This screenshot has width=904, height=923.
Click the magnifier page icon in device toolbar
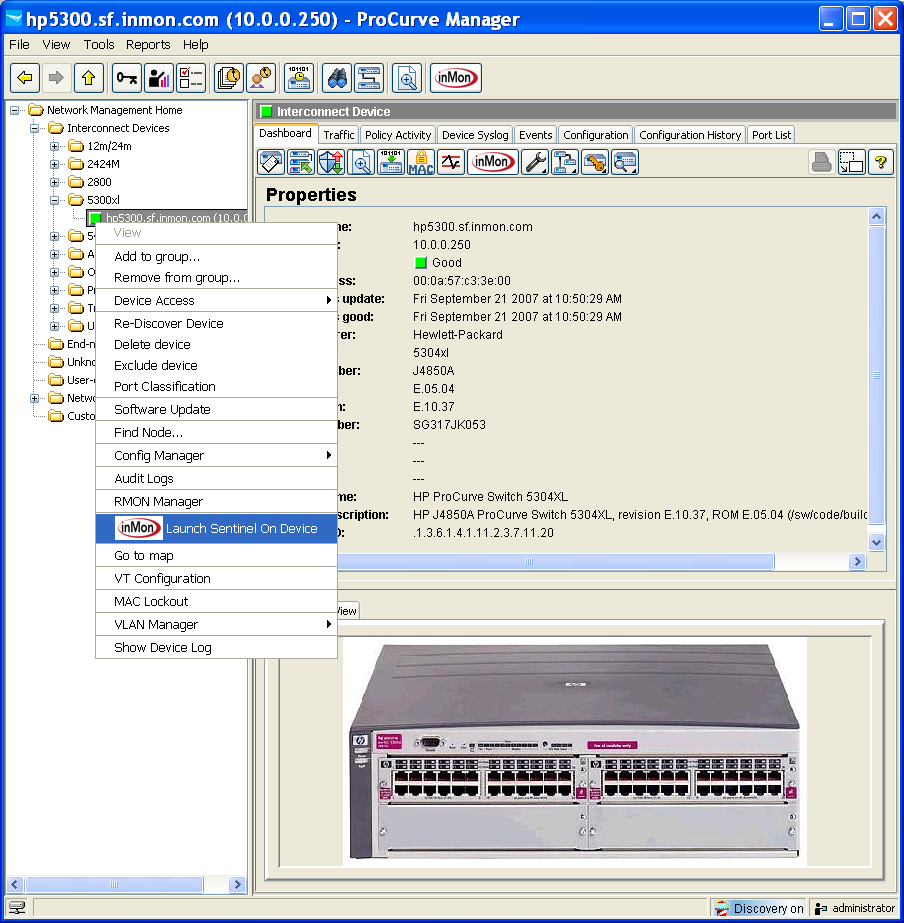click(361, 162)
